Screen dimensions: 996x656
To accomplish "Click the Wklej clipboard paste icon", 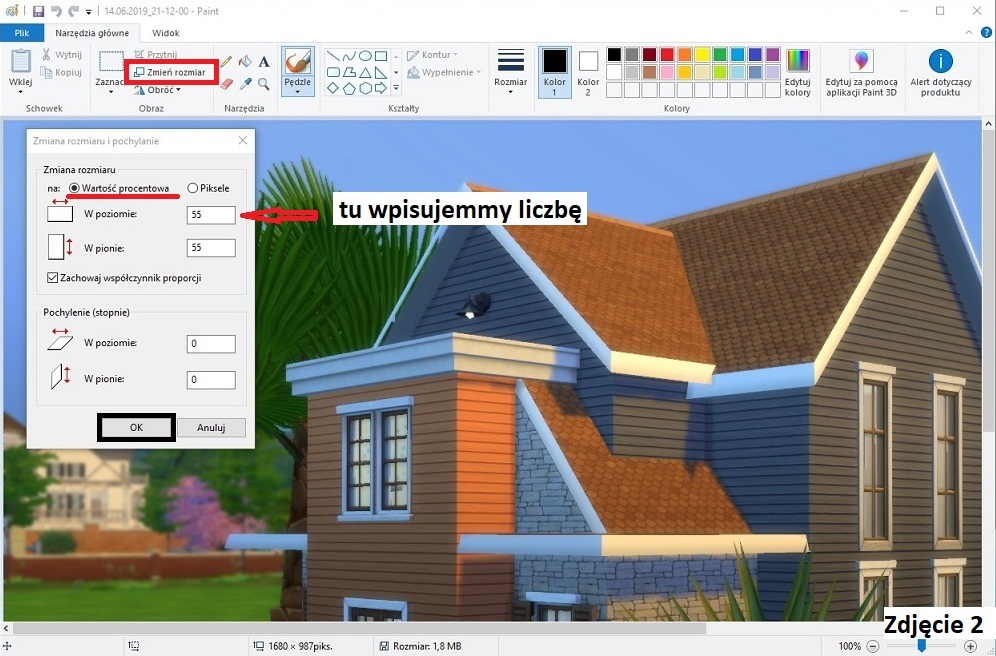I will point(20,62).
